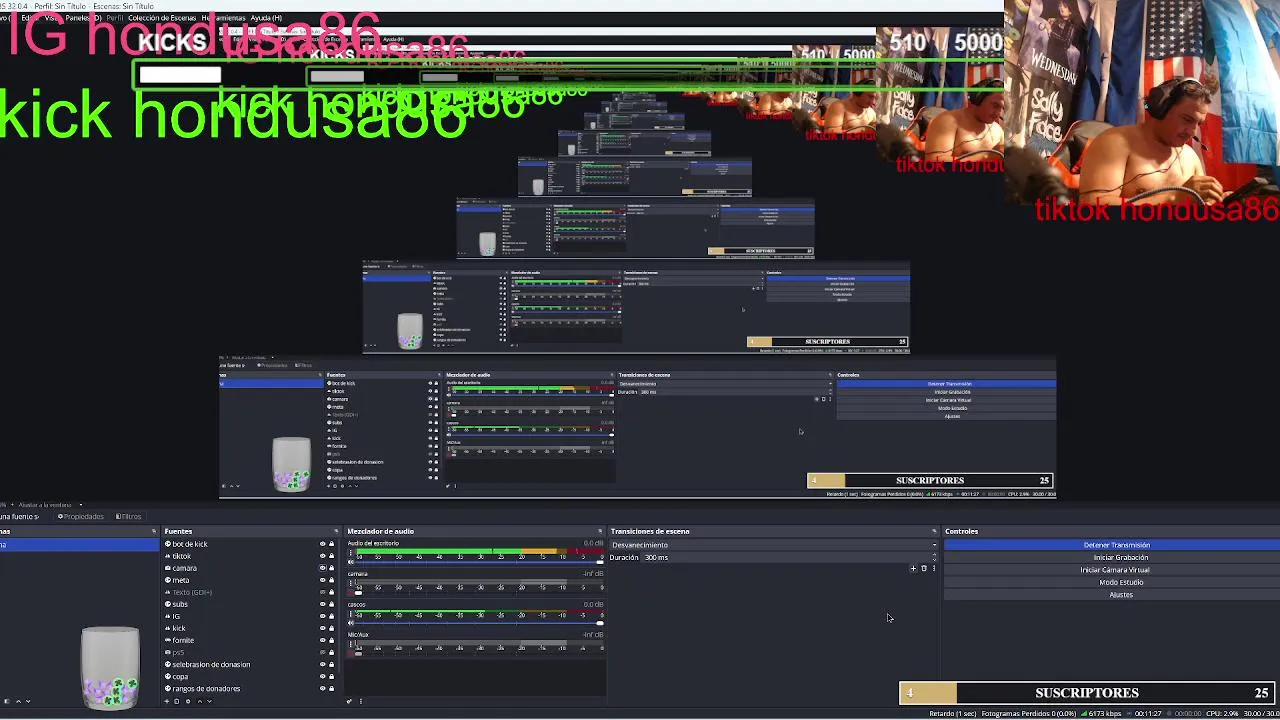Click the 6173 kbps bitrate status
This screenshot has width=1280, height=720.
[1103, 713]
